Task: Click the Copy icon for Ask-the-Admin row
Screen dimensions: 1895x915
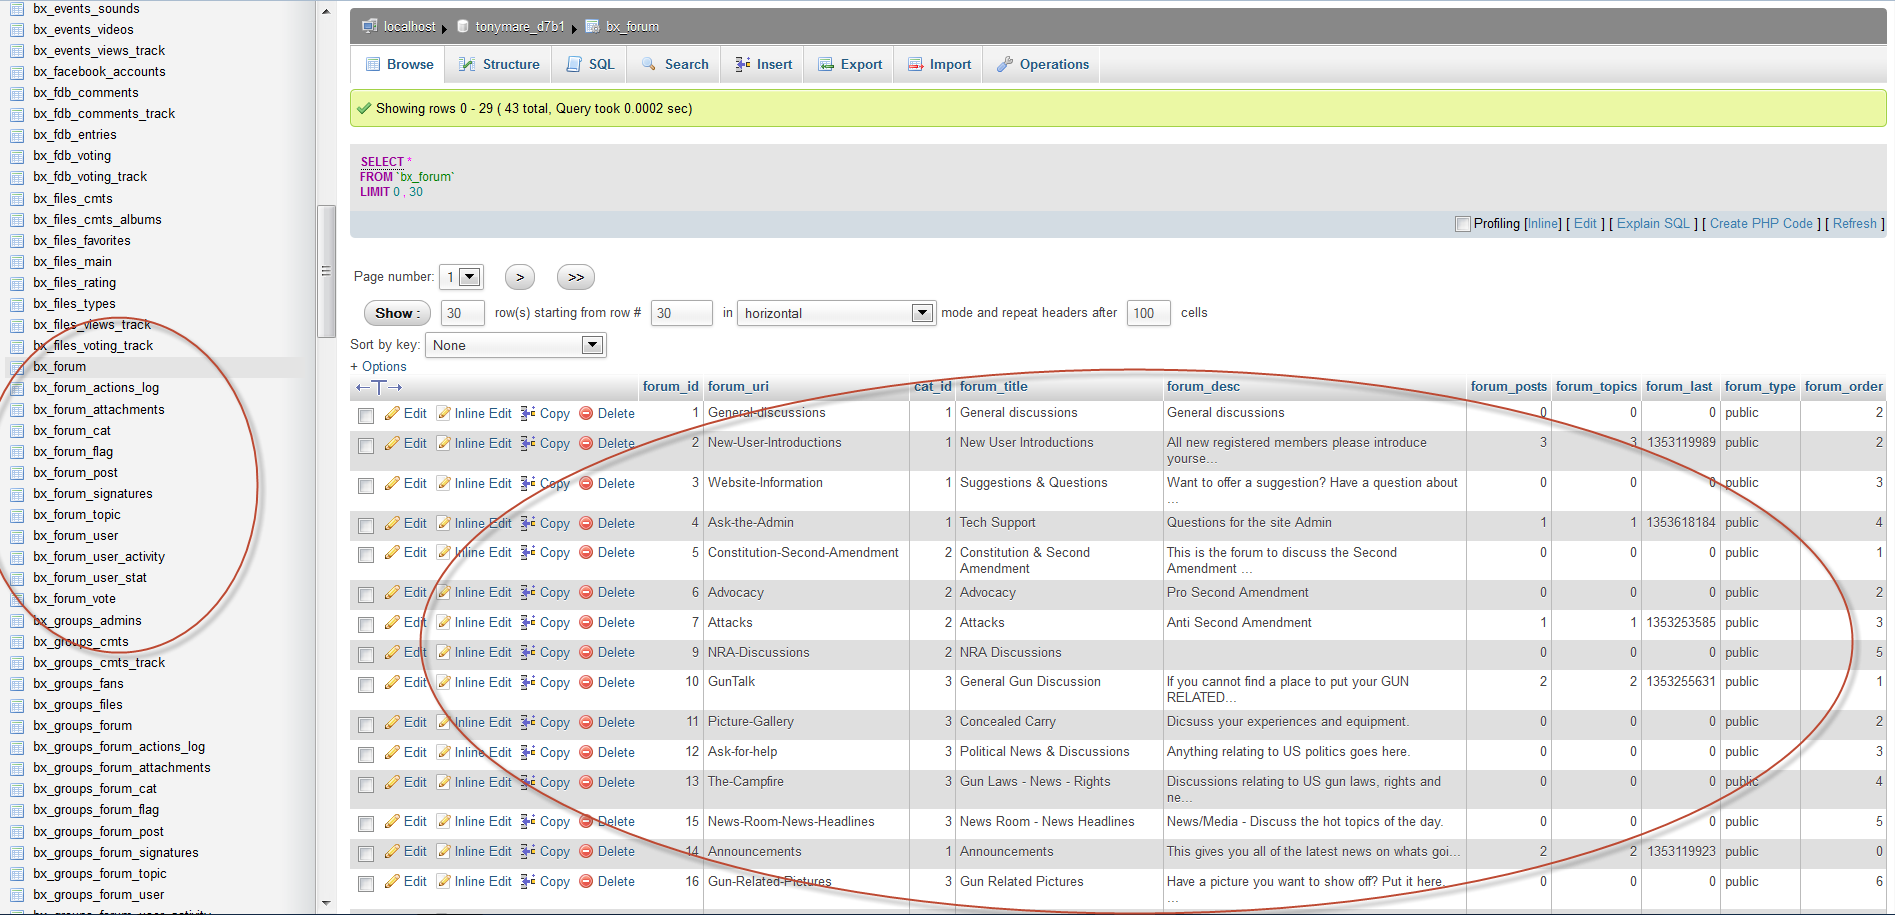Action: coord(528,523)
